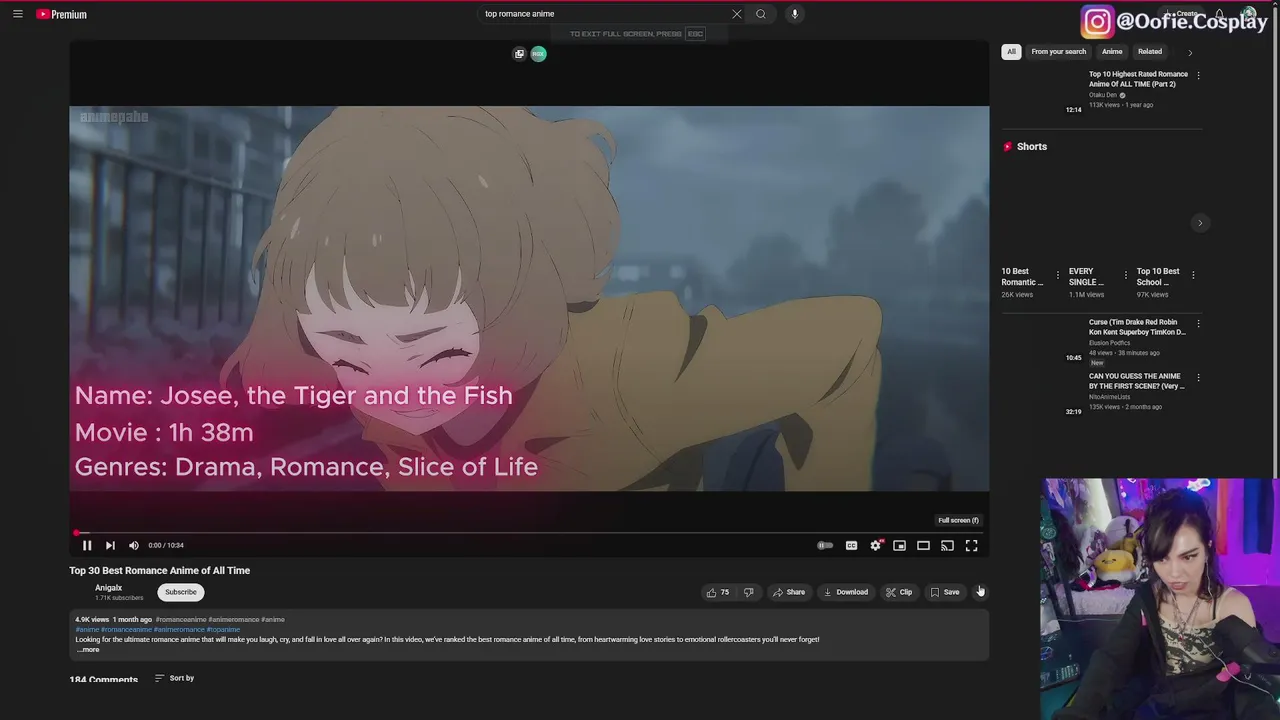Image resolution: width=1280 pixels, height=720 pixels.
Task: Expand description with ...more
Action: tap(88, 650)
